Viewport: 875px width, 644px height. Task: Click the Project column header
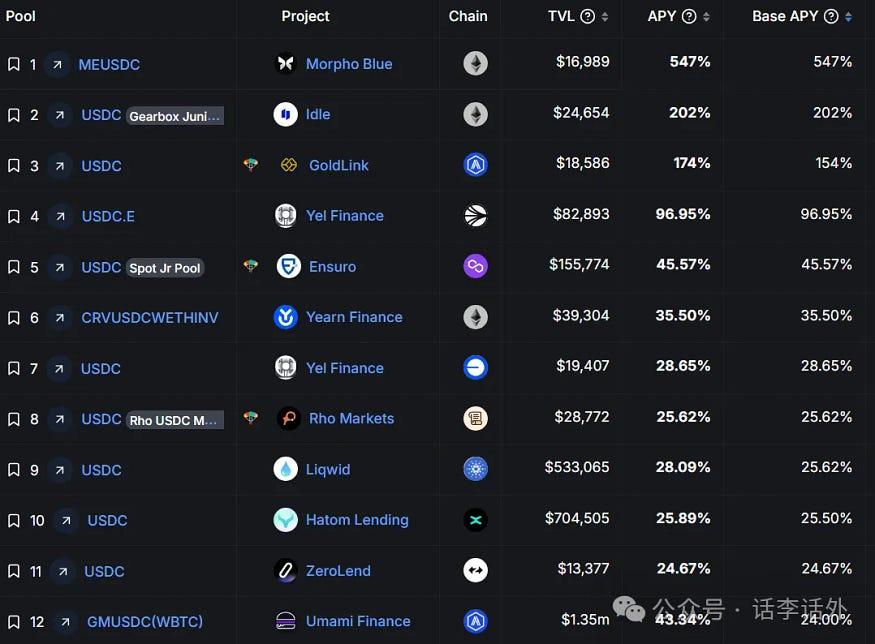point(305,16)
